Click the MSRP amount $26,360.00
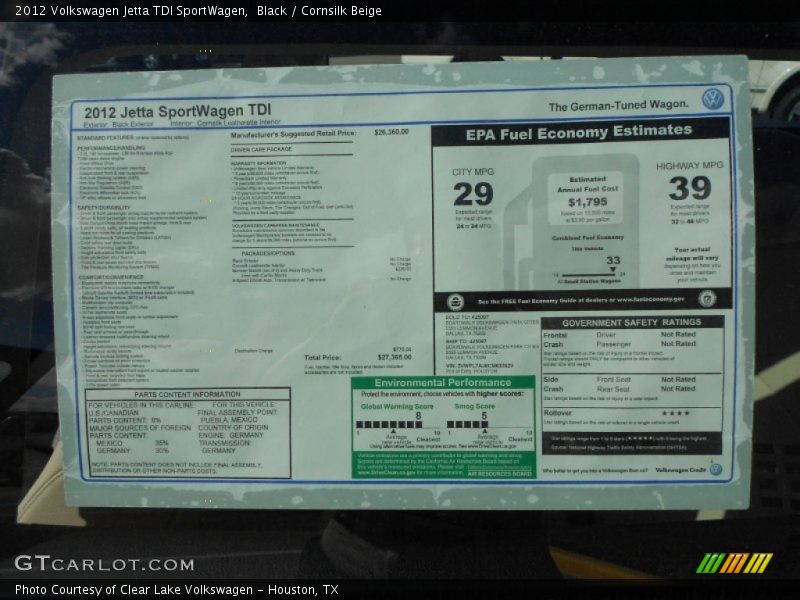The height and width of the screenshot is (600, 800). click(x=391, y=132)
